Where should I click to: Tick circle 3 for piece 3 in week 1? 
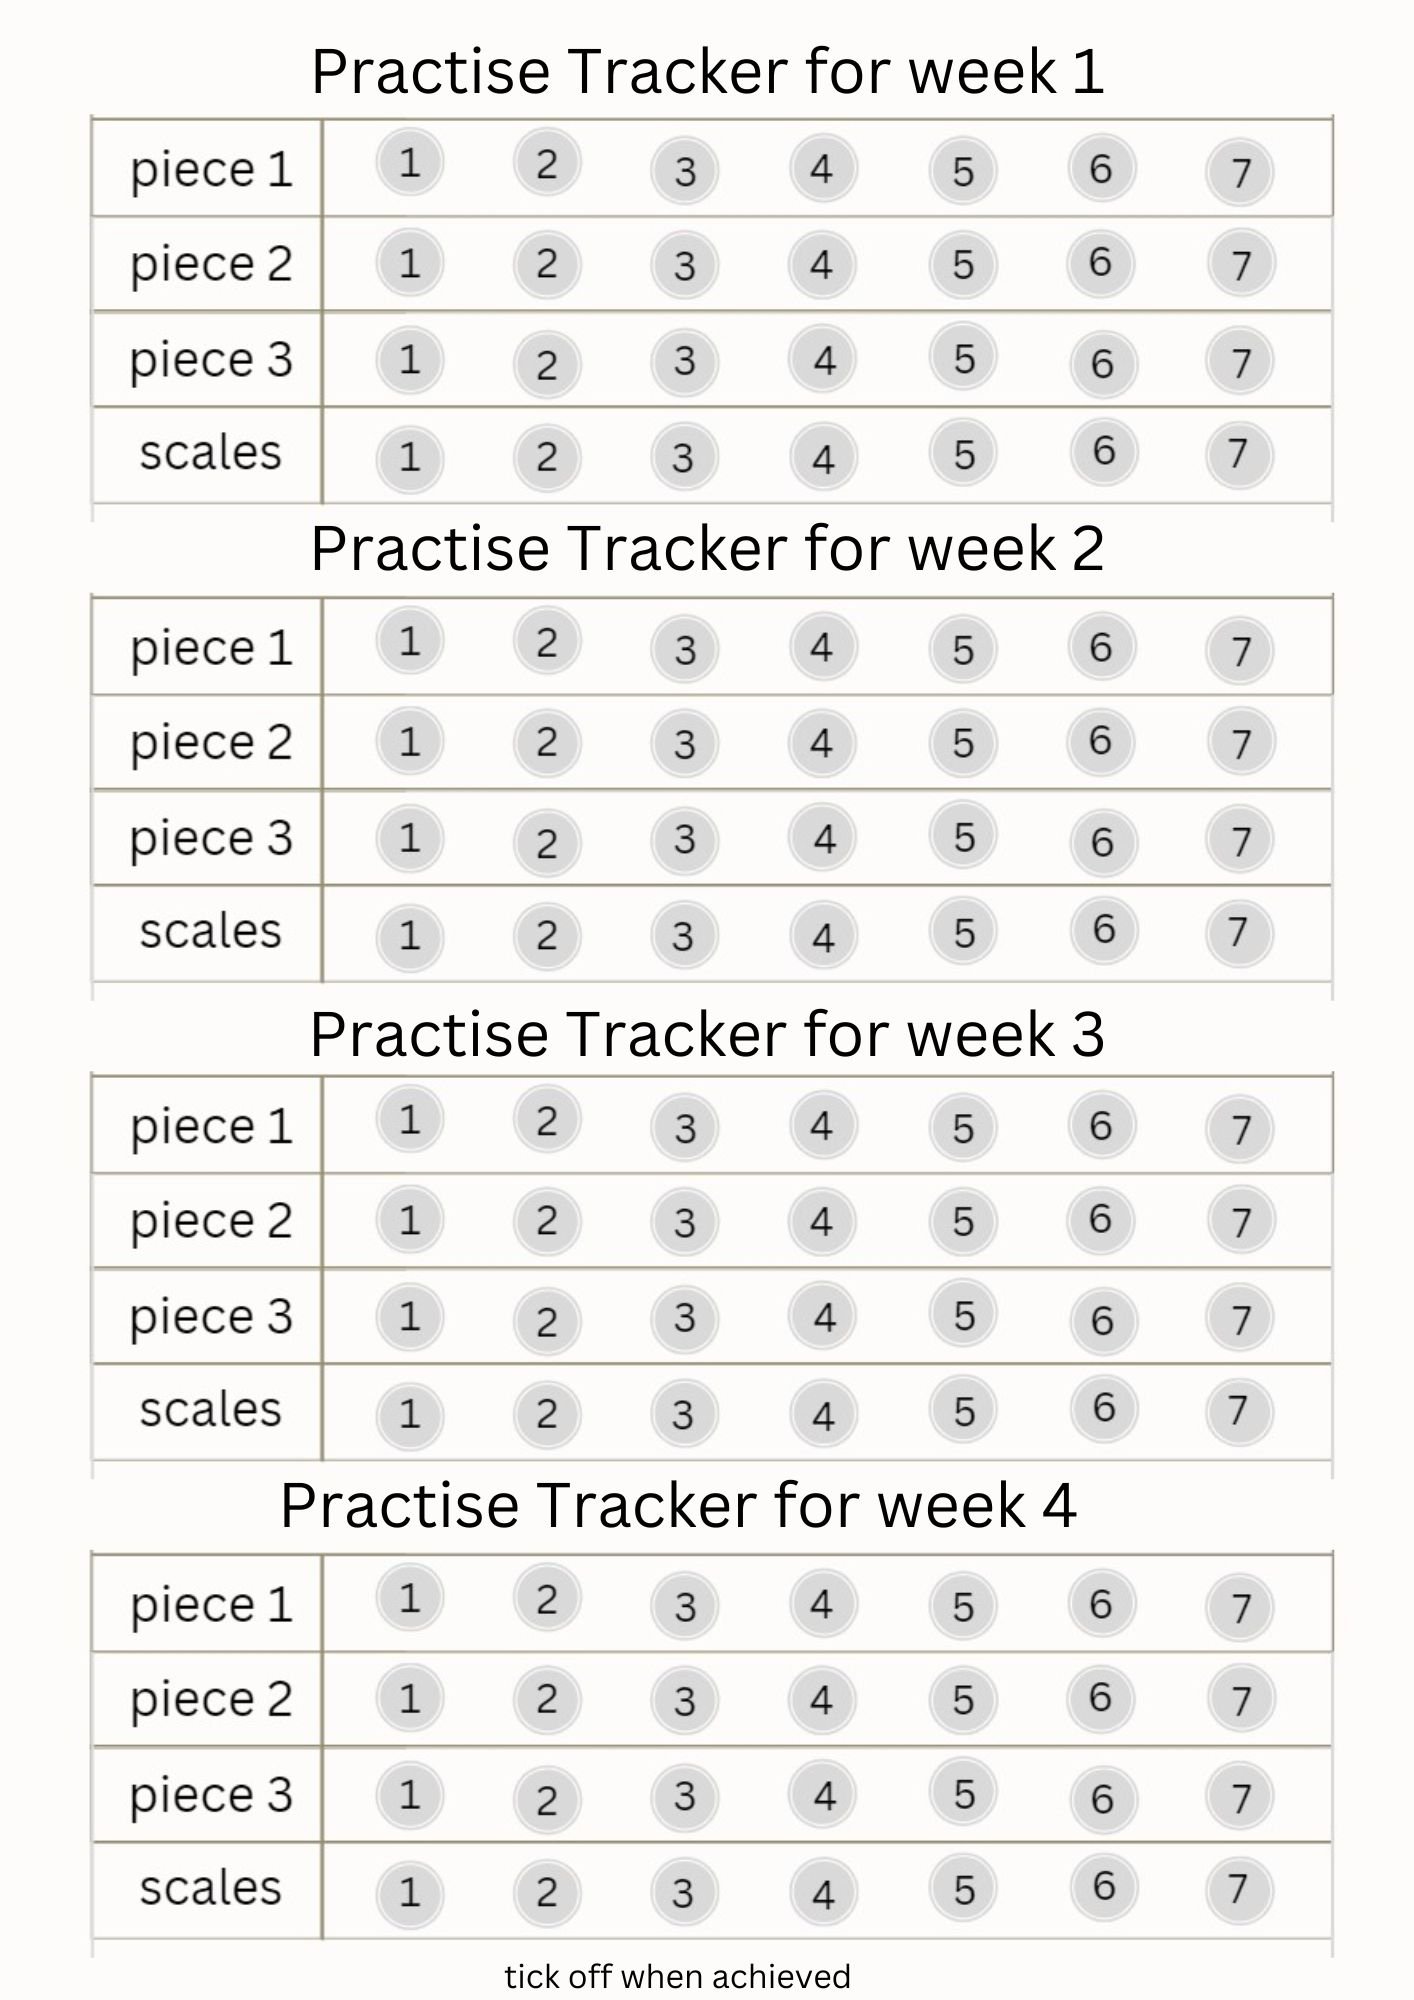click(x=684, y=360)
